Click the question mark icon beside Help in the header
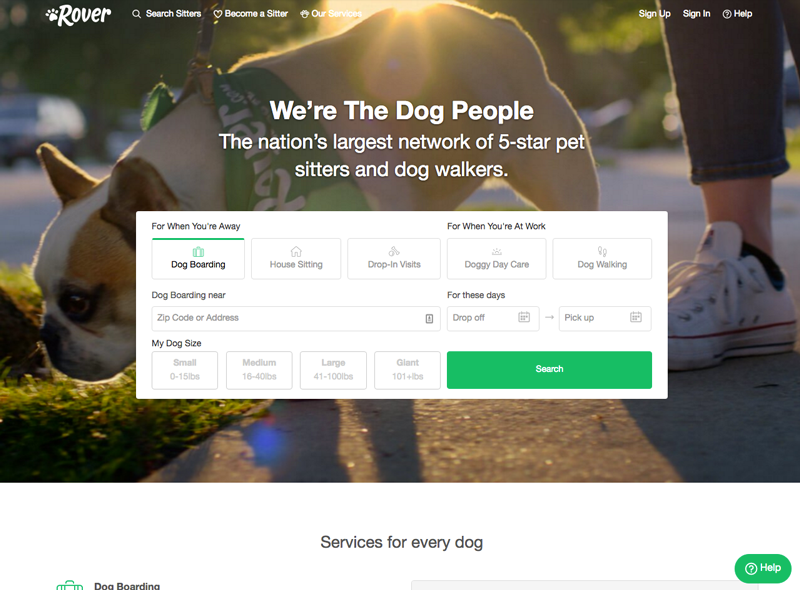 click(727, 14)
